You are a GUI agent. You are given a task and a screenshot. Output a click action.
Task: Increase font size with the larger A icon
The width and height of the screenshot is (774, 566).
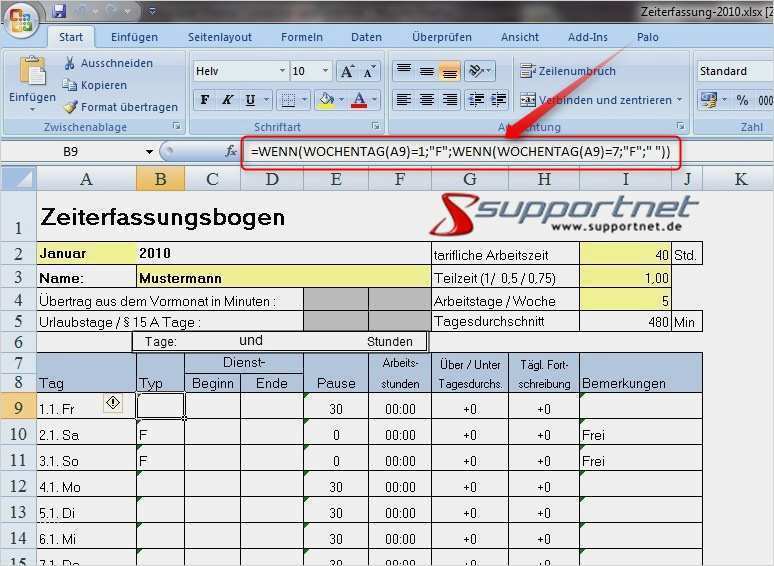pos(347,72)
